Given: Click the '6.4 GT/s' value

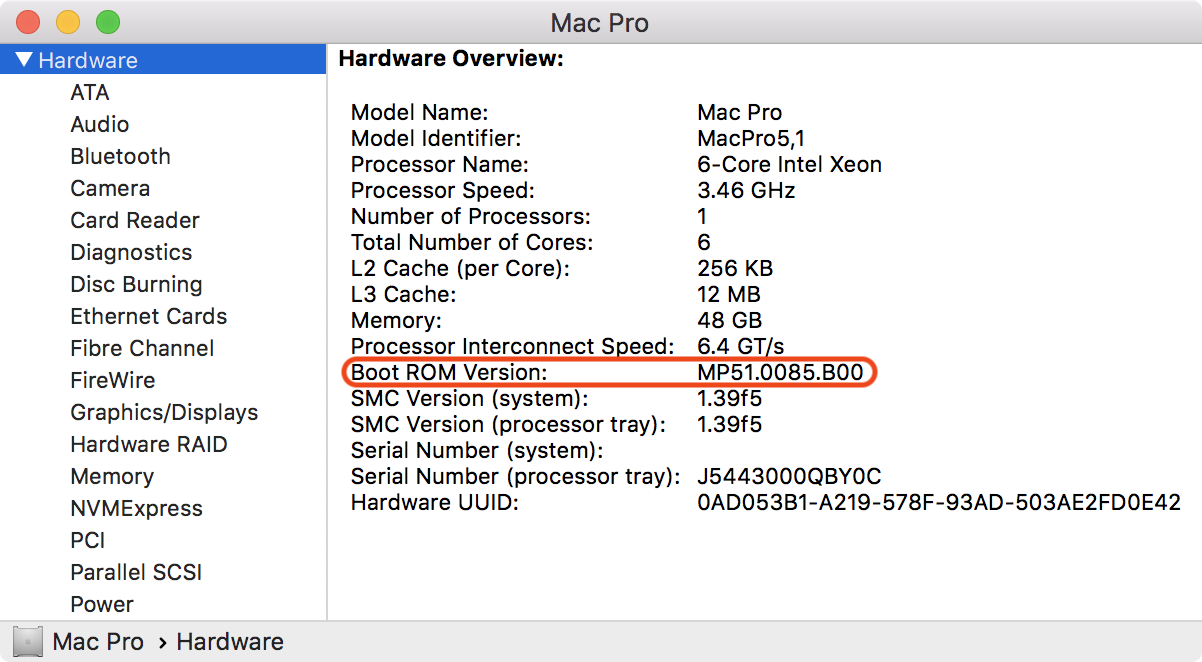Looking at the screenshot, I should [741, 346].
